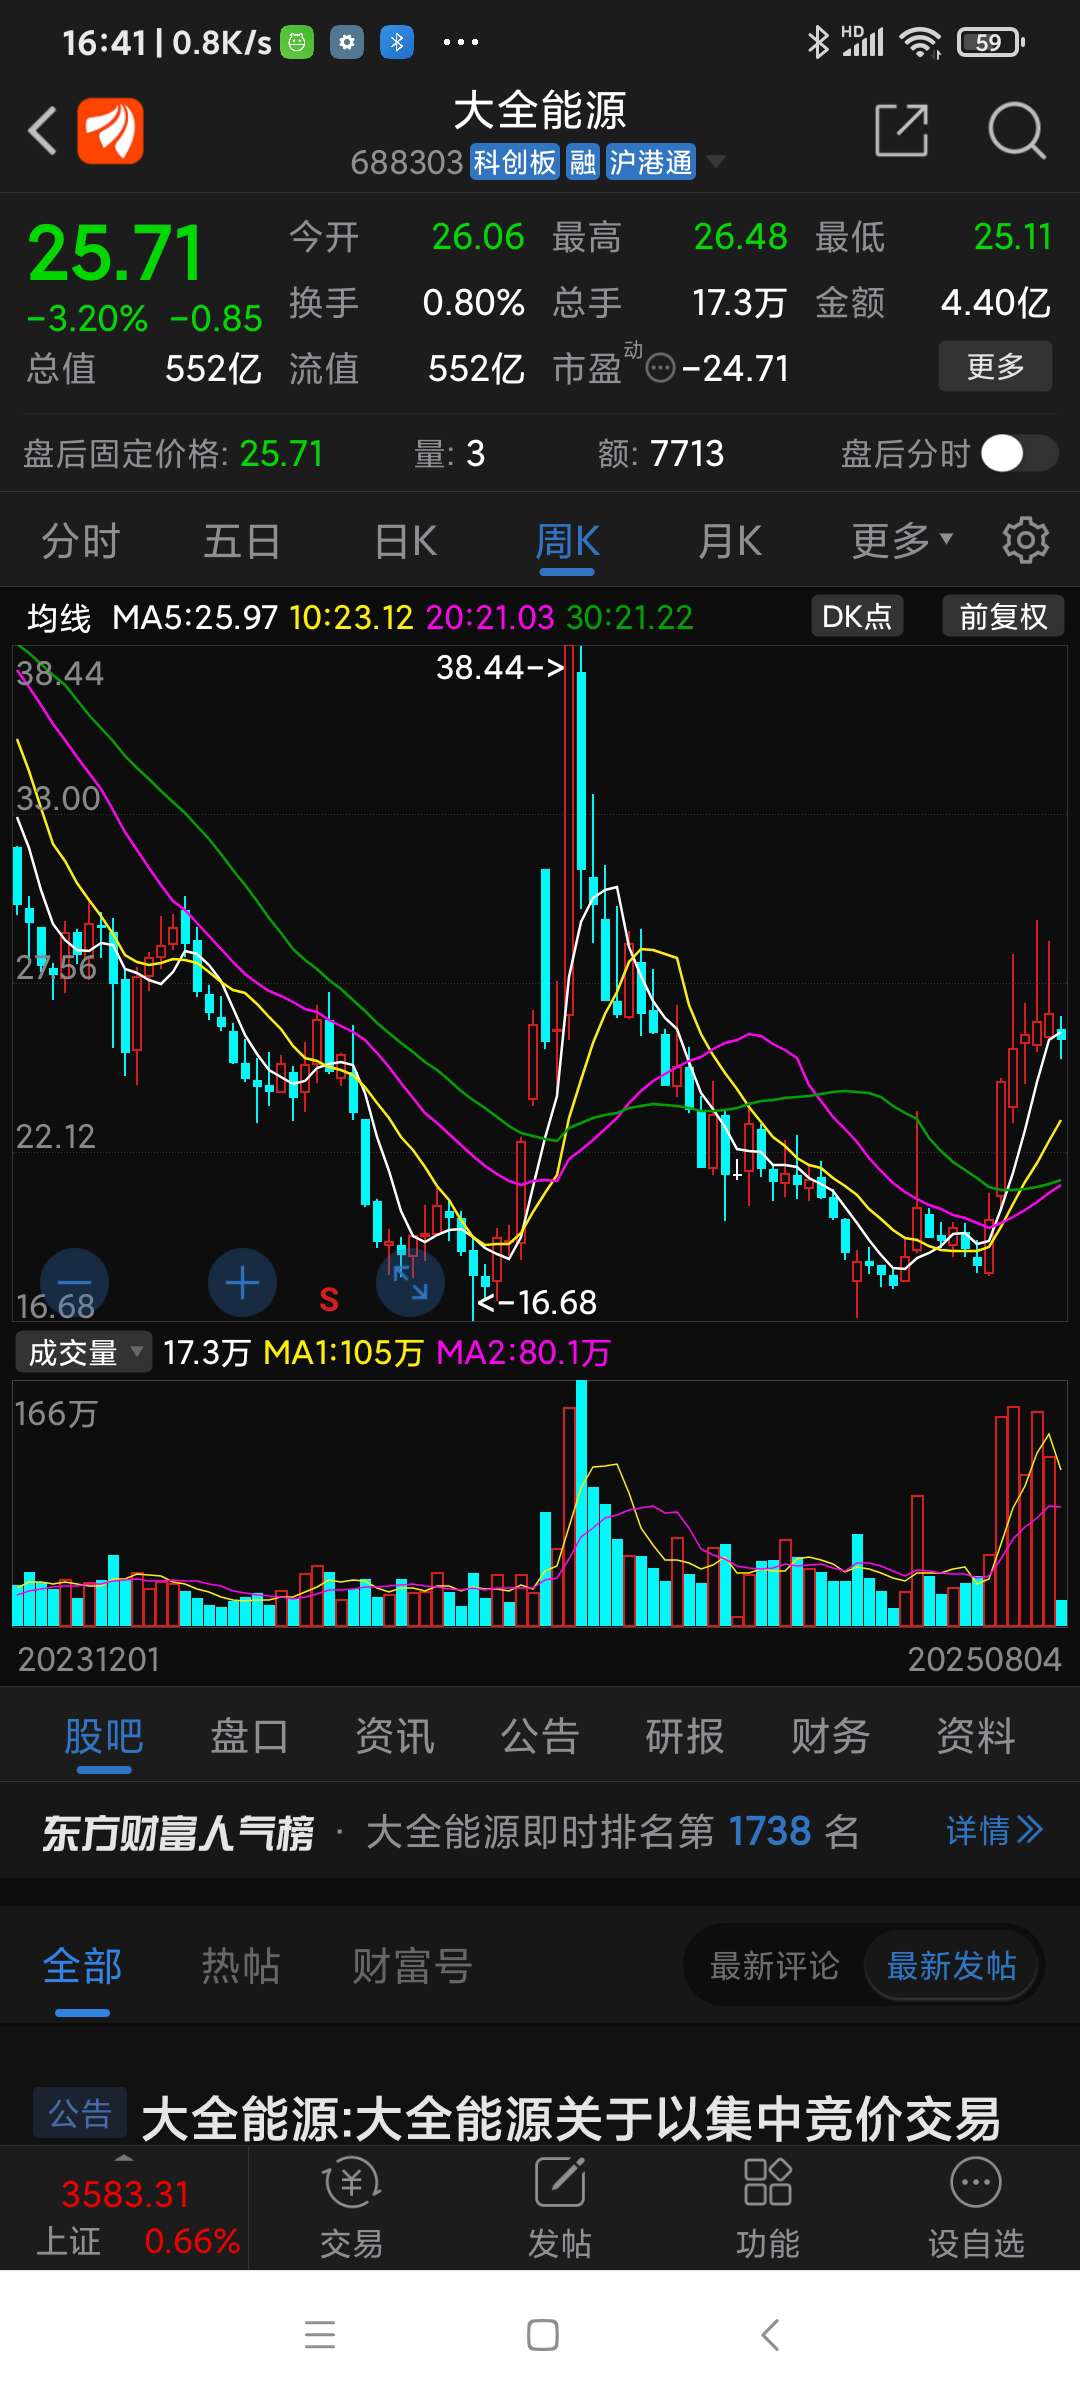Tap the volume bar chart area
Image resolution: width=1080 pixels, height=2400 pixels.
coord(540,1504)
